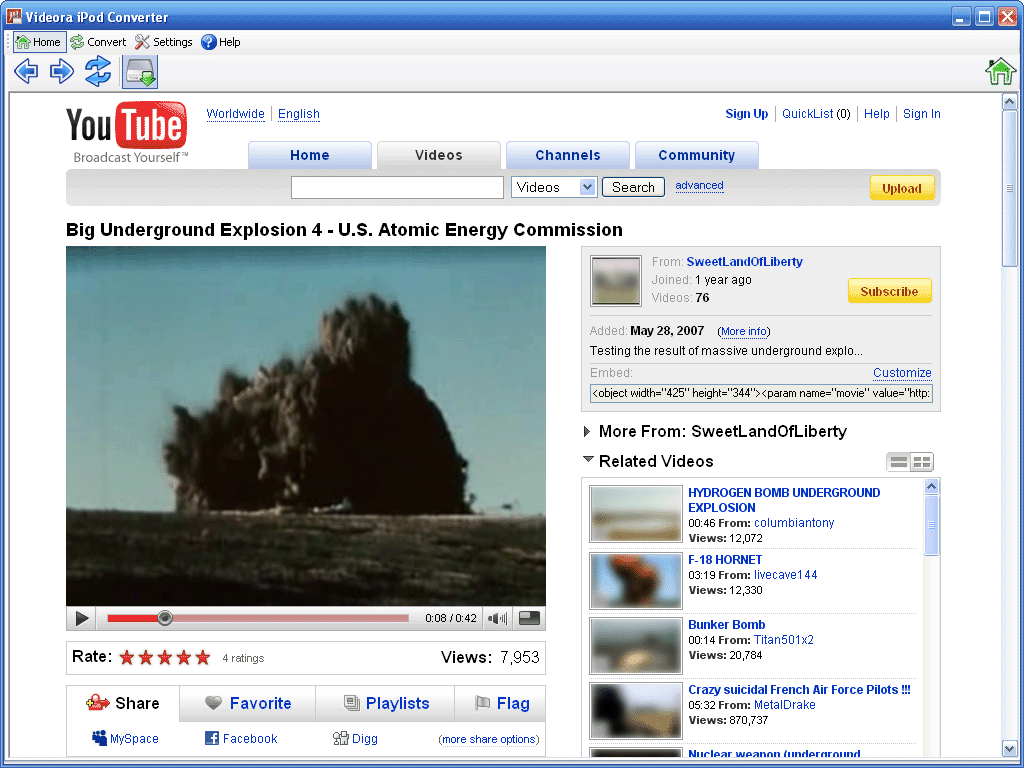1024x768 pixels.
Task: Click the green house icon at right
Action: tap(1000, 72)
